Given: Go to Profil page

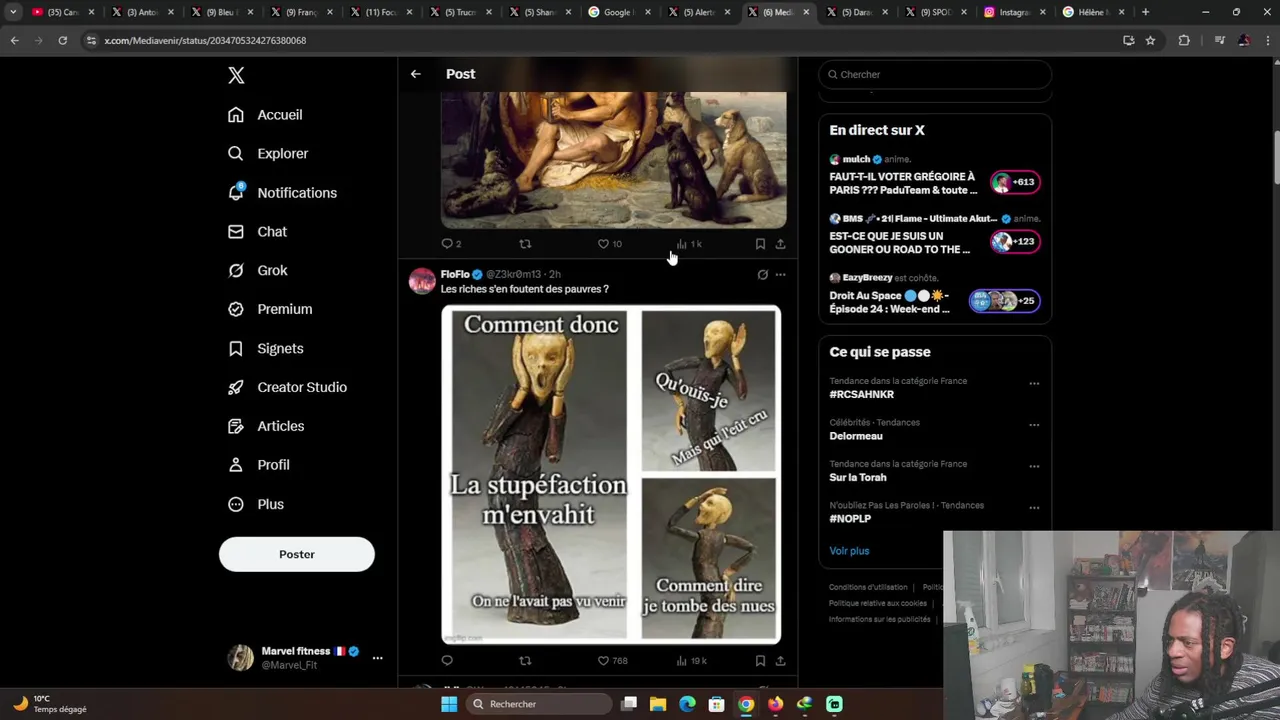Looking at the screenshot, I should tap(258, 466).
